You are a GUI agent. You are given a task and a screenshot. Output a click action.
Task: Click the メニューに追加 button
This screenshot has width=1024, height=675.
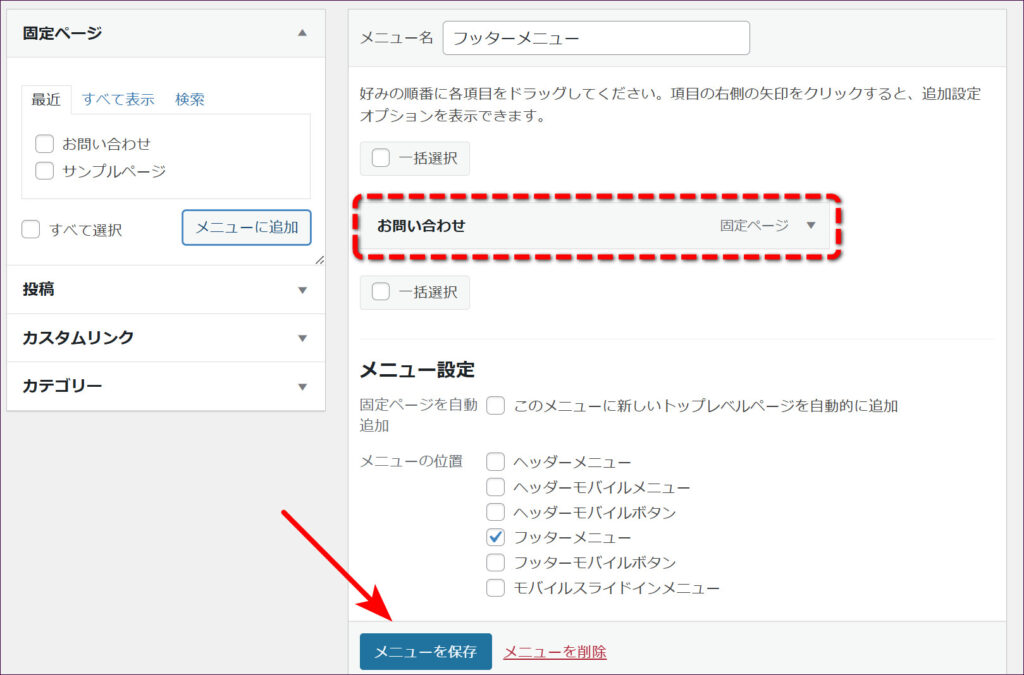(x=246, y=227)
